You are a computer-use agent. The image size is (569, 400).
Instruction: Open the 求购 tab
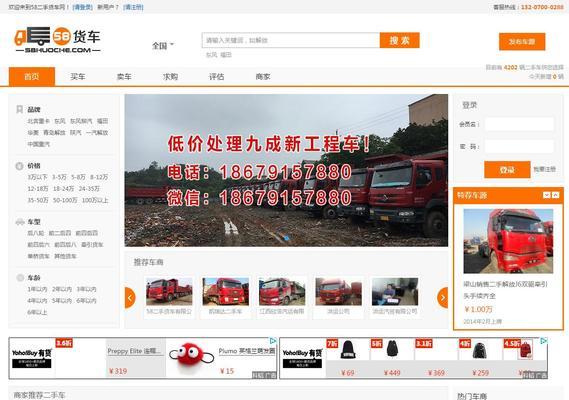coord(170,77)
